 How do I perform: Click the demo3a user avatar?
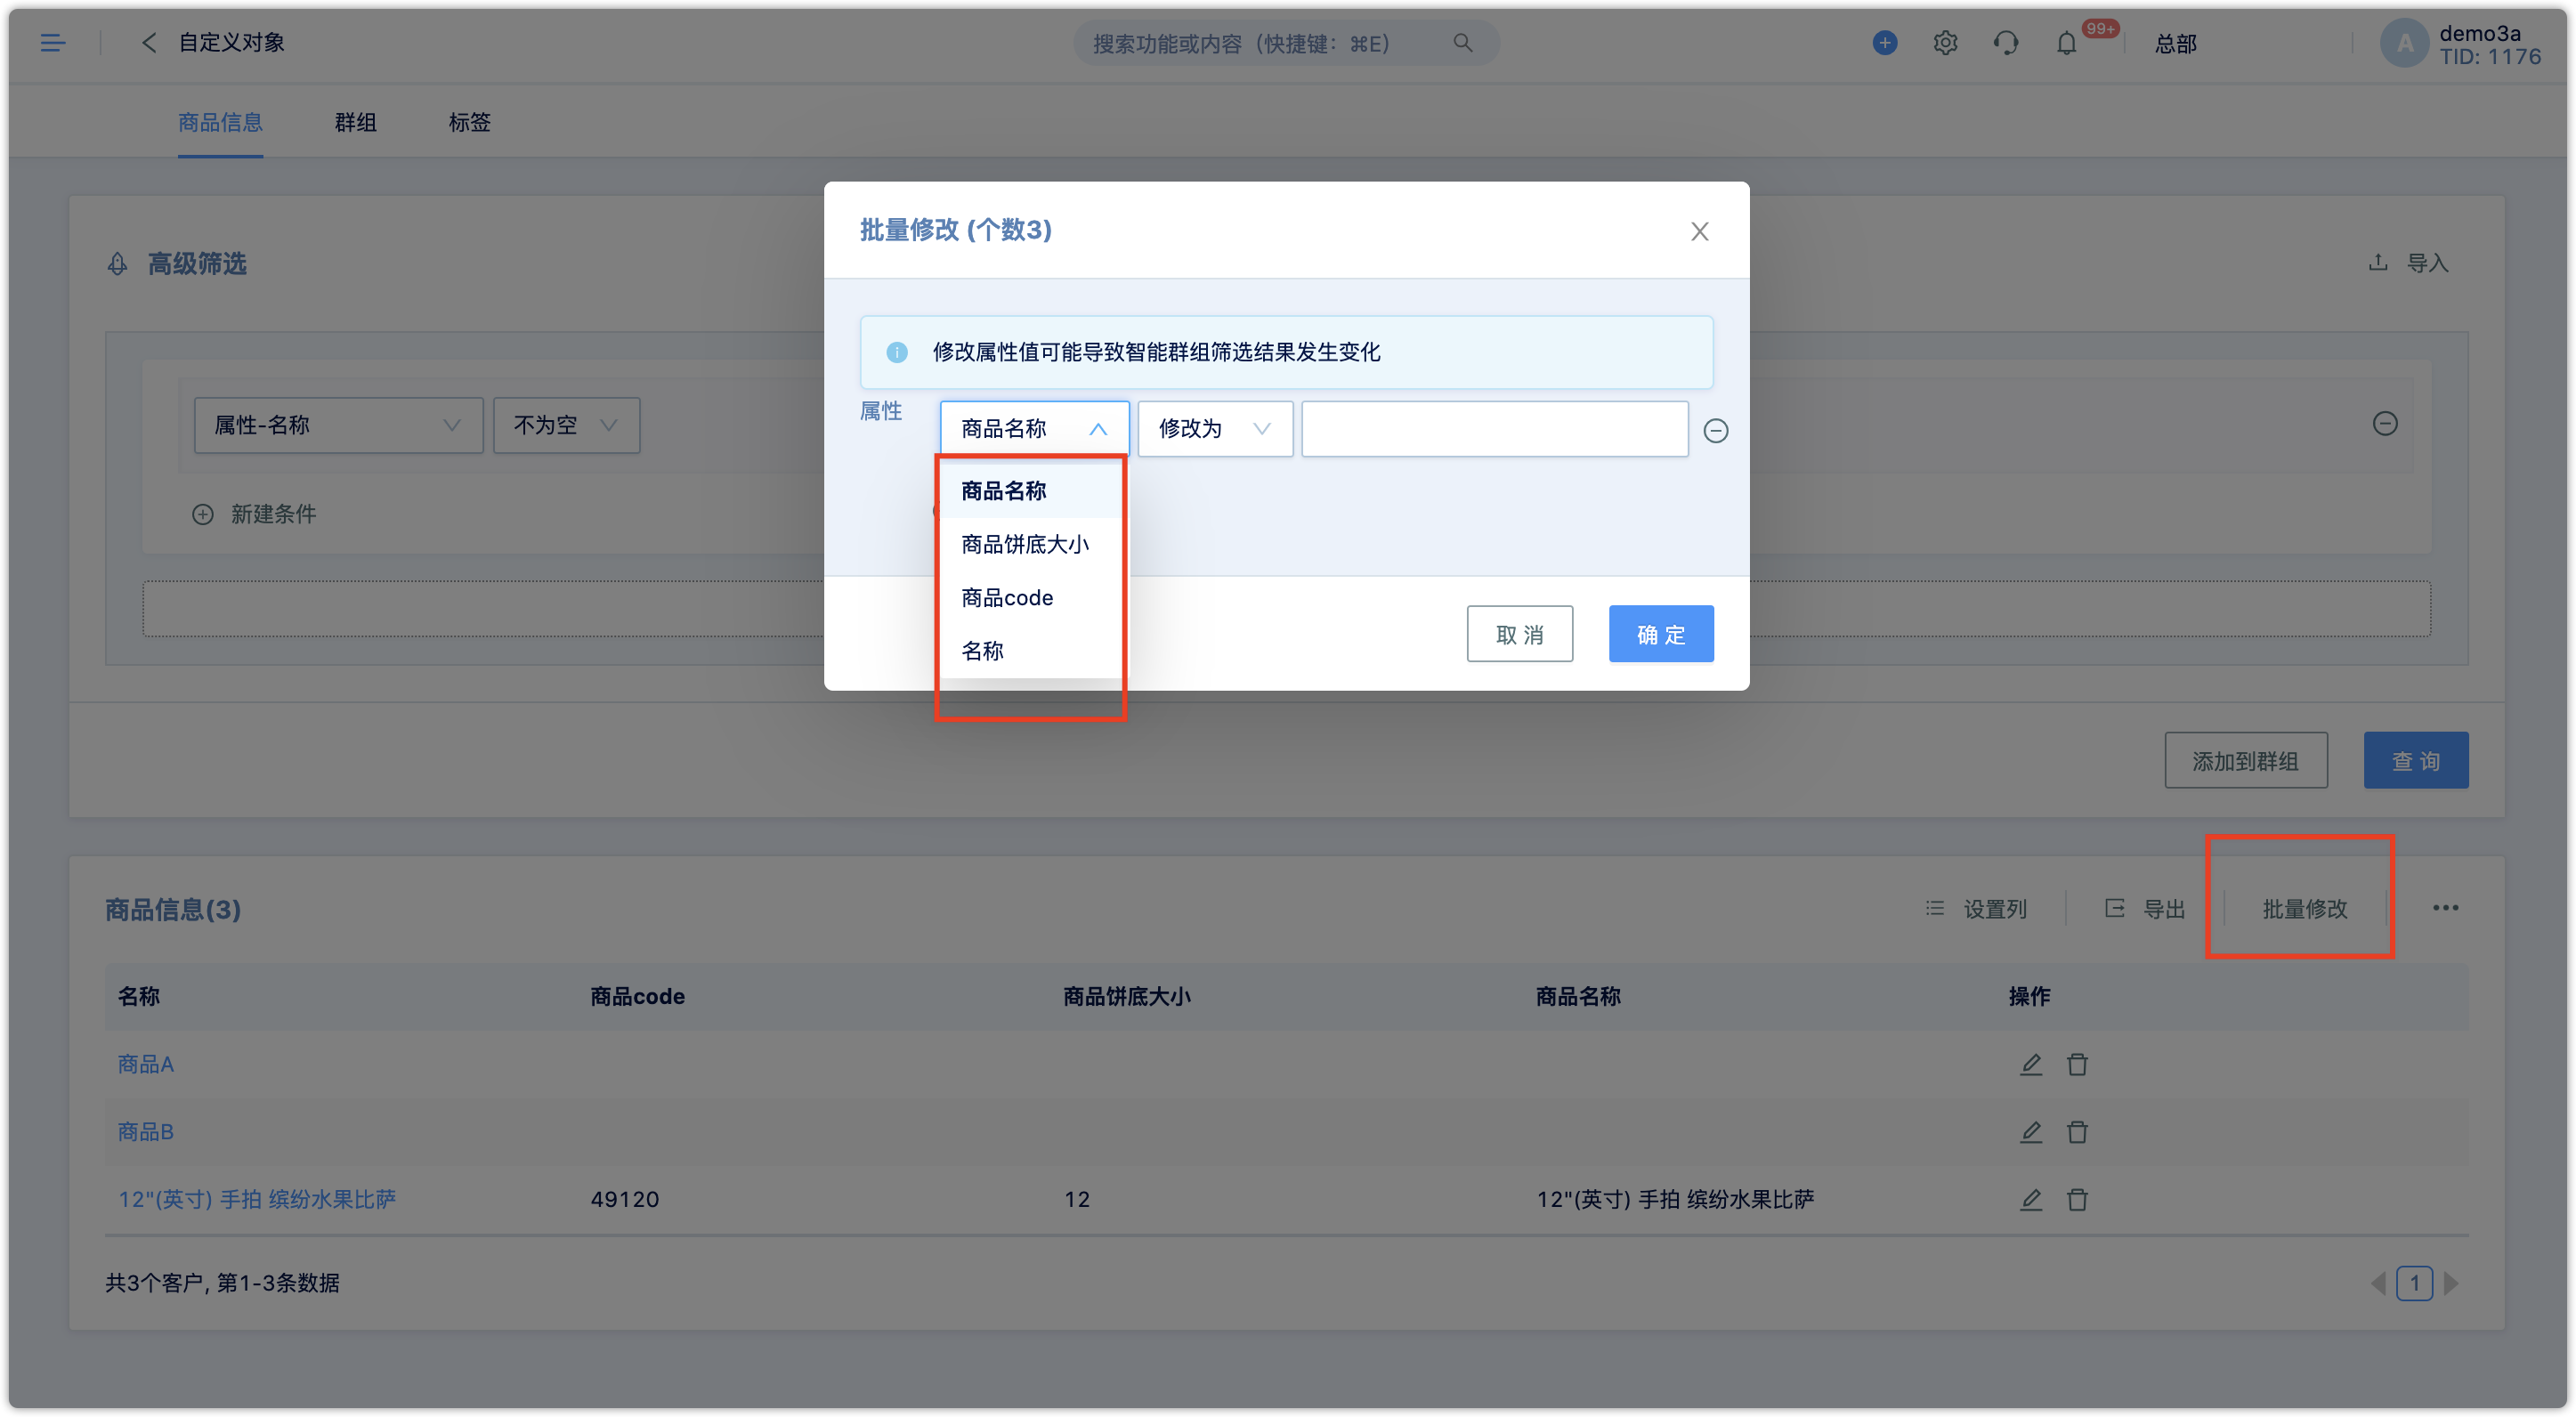[2404, 44]
